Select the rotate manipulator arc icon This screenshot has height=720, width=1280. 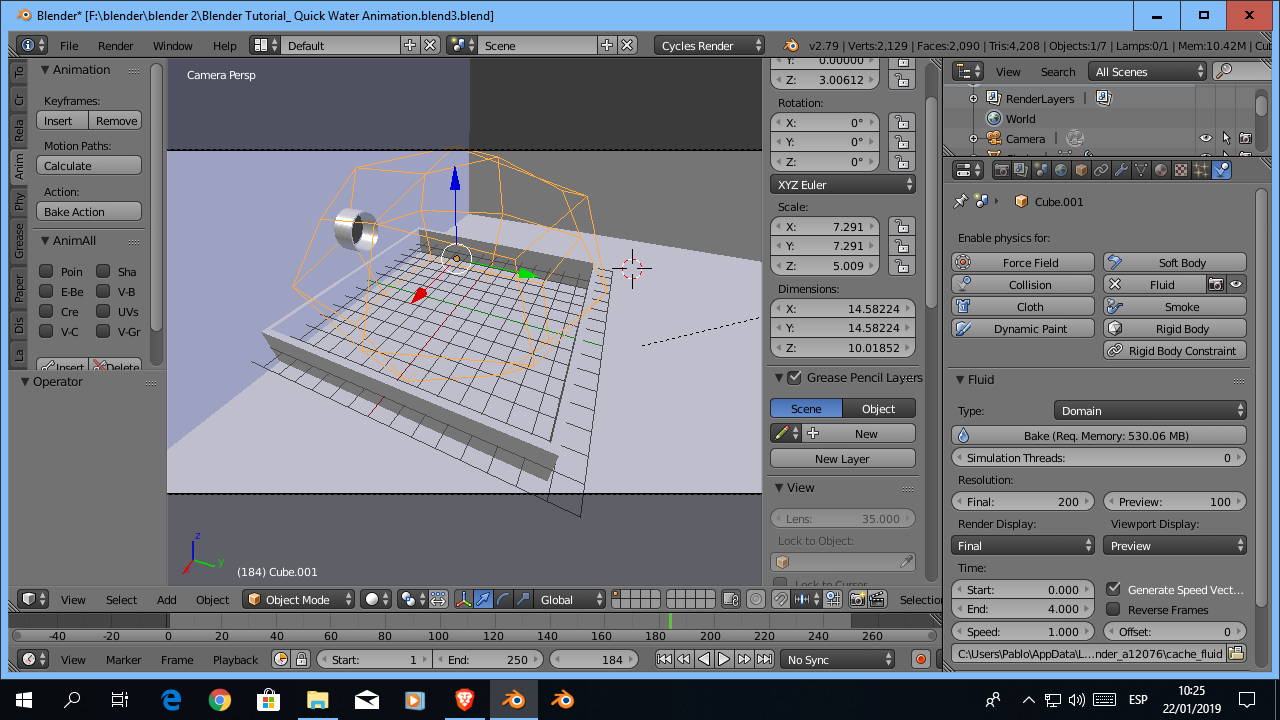[503, 599]
